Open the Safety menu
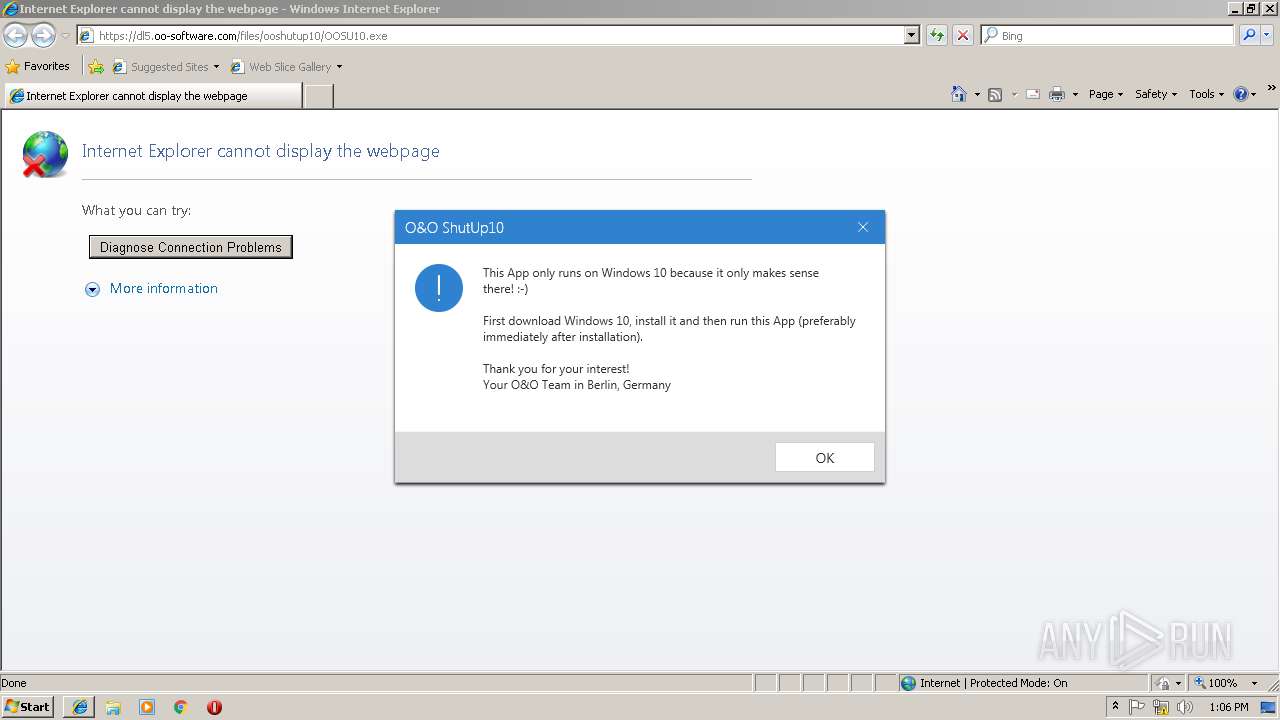This screenshot has height=720, width=1280. pyautogui.click(x=1156, y=94)
